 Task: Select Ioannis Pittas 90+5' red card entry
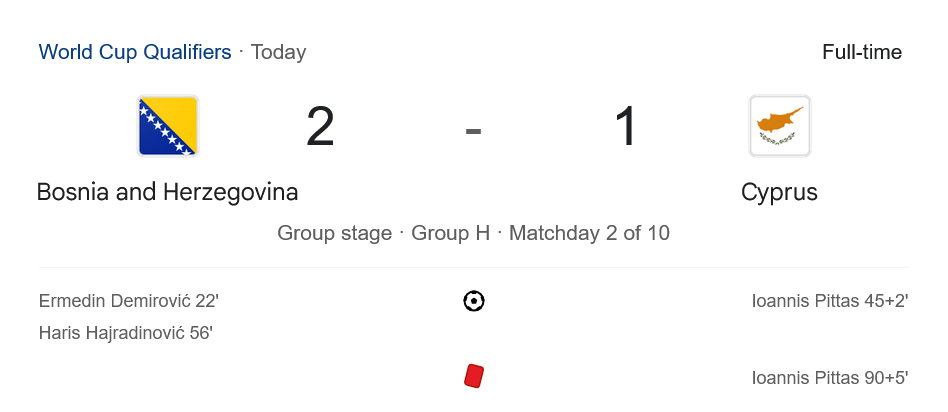pos(830,378)
